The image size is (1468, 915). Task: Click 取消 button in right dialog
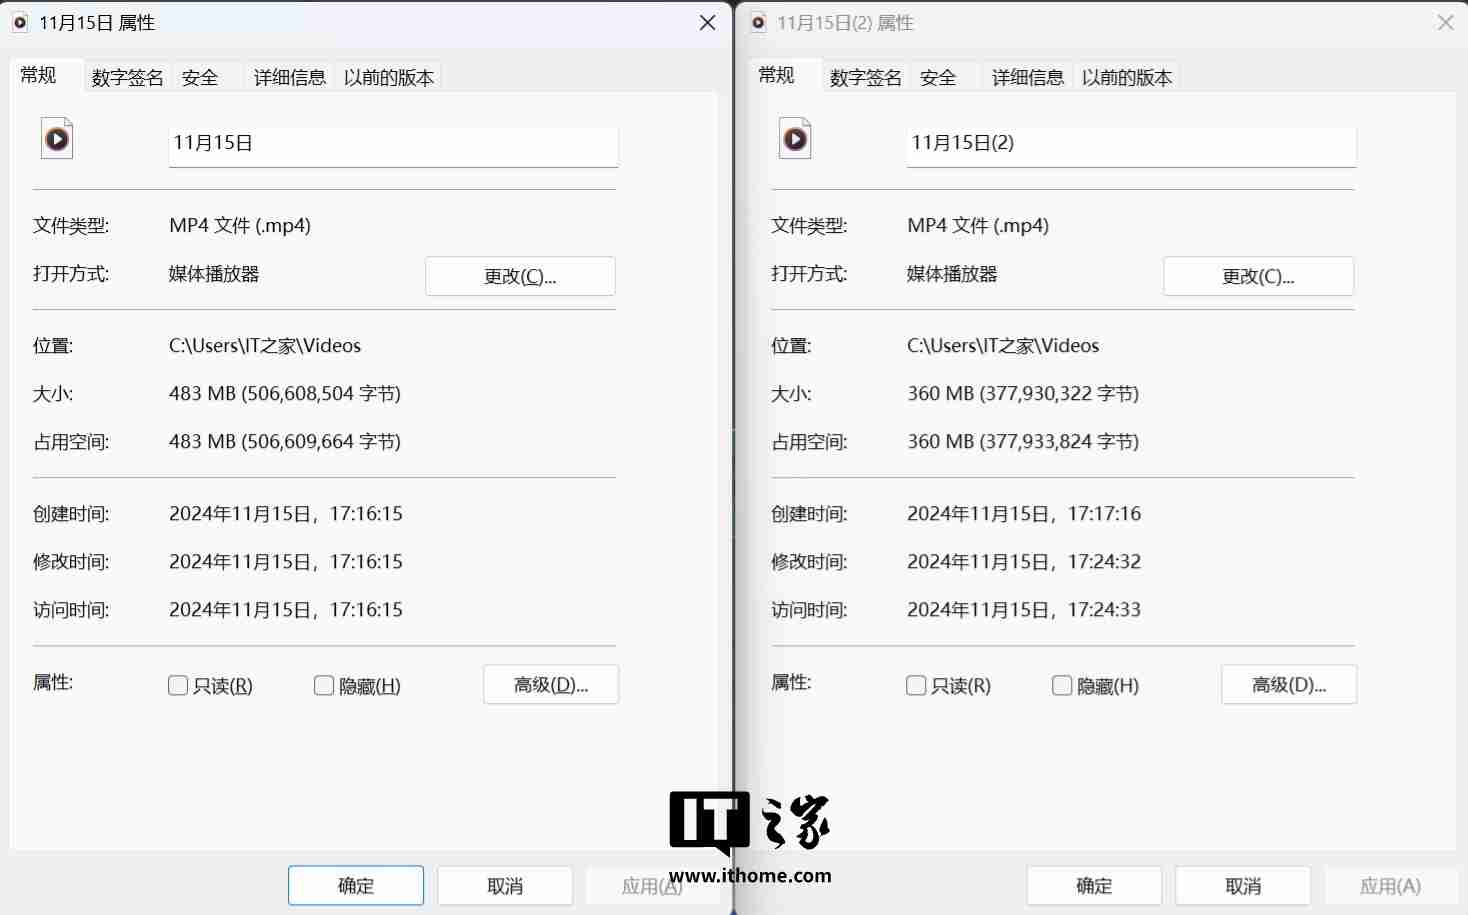[1242, 885]
